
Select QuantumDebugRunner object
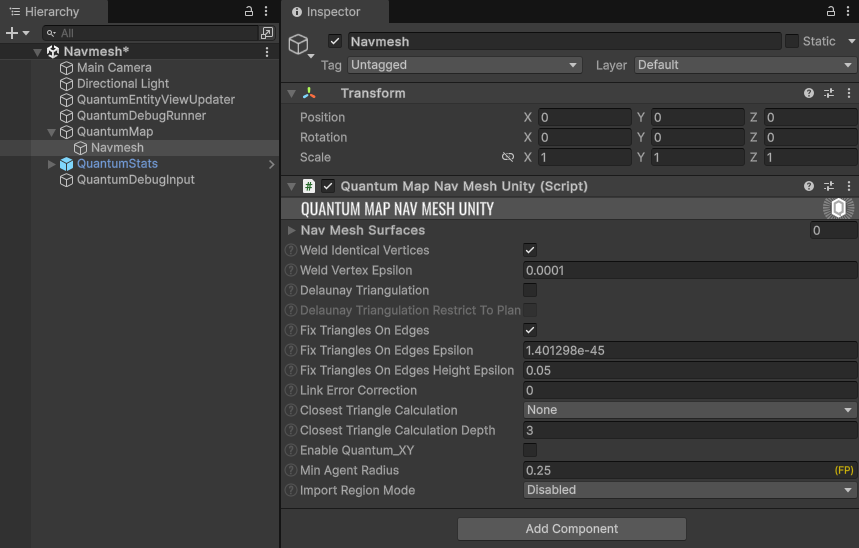pyautogui.click(x=141, y=116)
